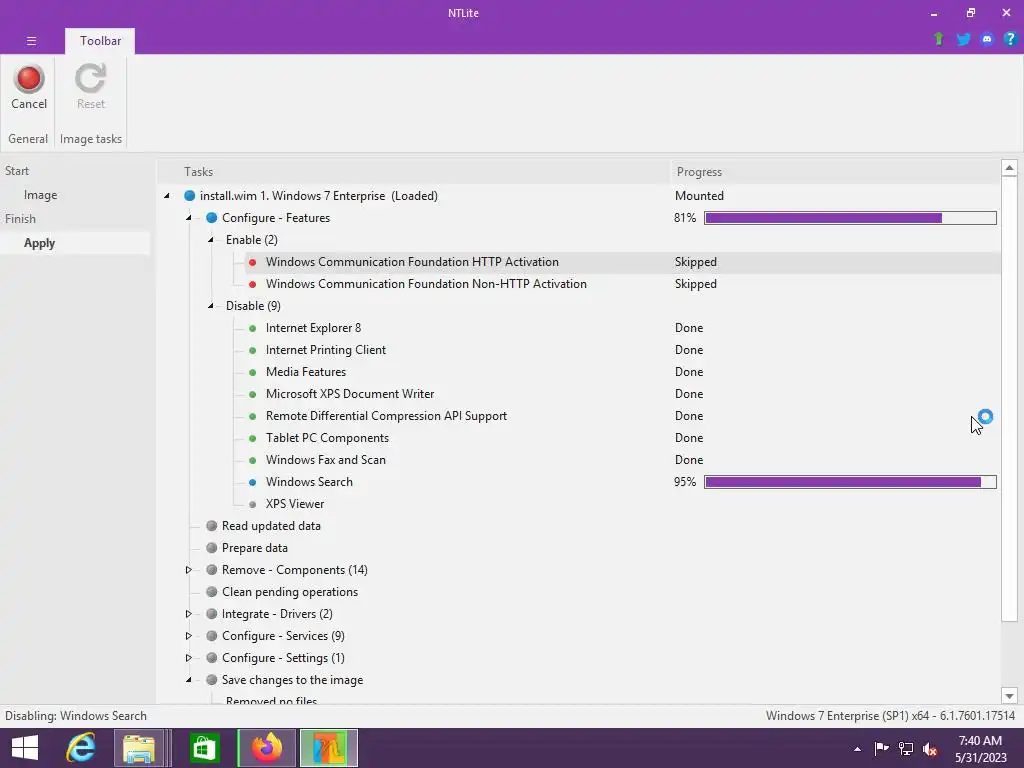Click blue dot beside Windows Search
Viewport: 1024px width, 768px height.
coord(253,482)
